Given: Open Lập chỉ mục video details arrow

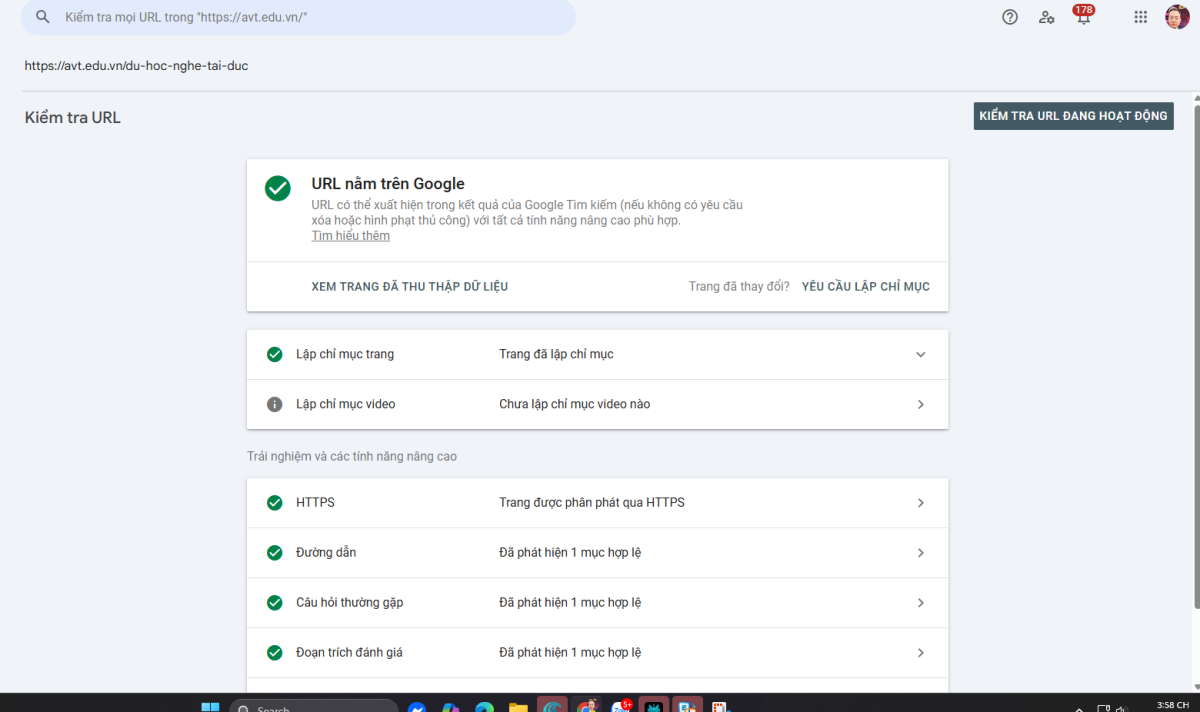Looking at the screenshot, I should click(920, 404).
